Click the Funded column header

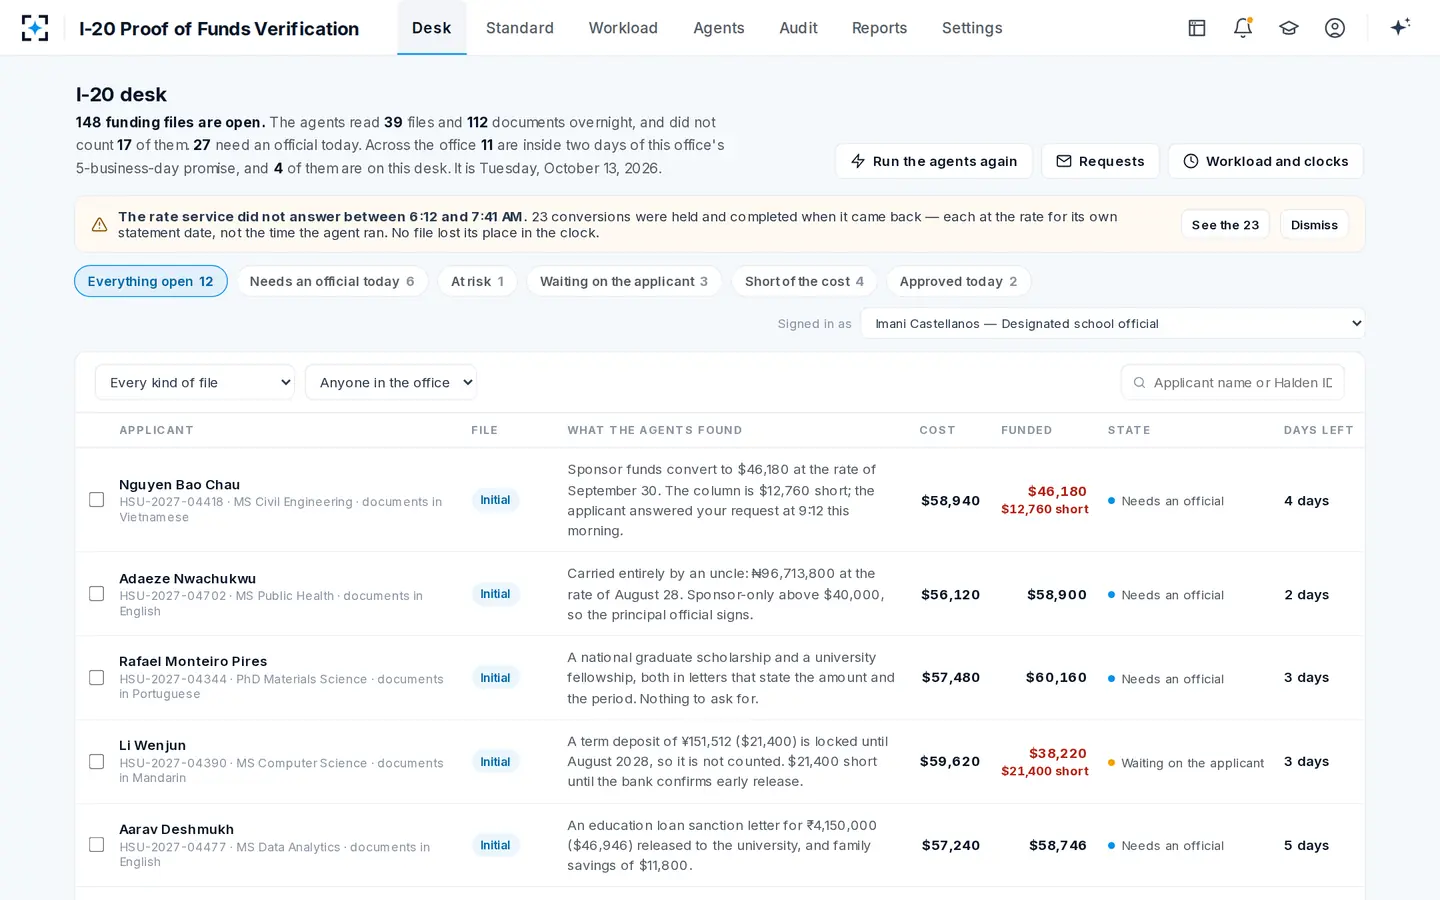[1026, 430]
